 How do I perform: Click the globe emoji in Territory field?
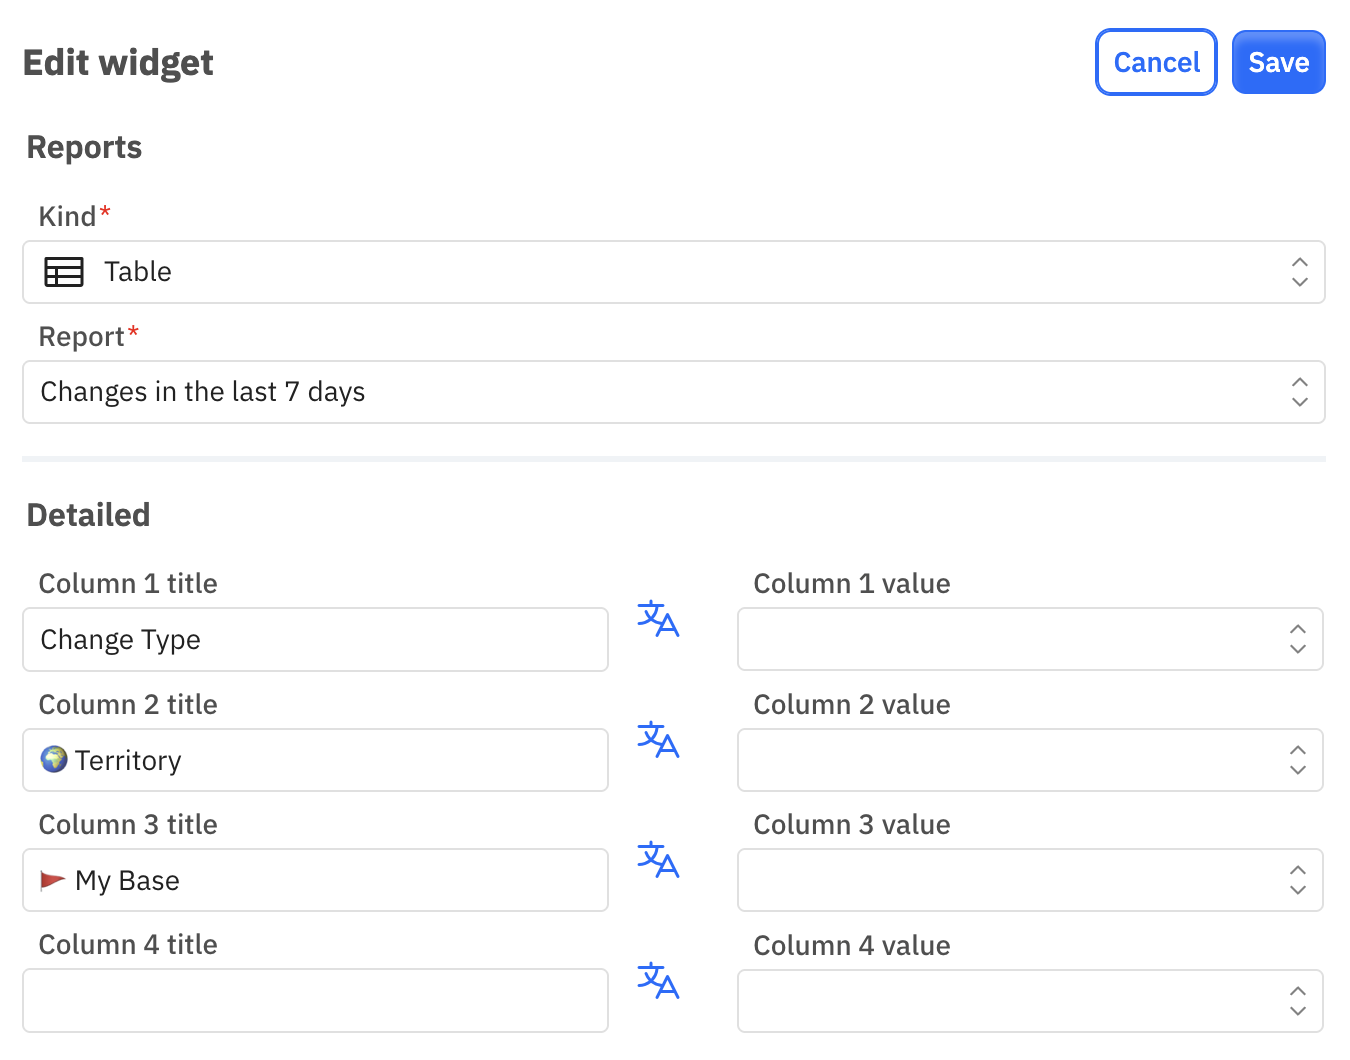click(54, 760)
